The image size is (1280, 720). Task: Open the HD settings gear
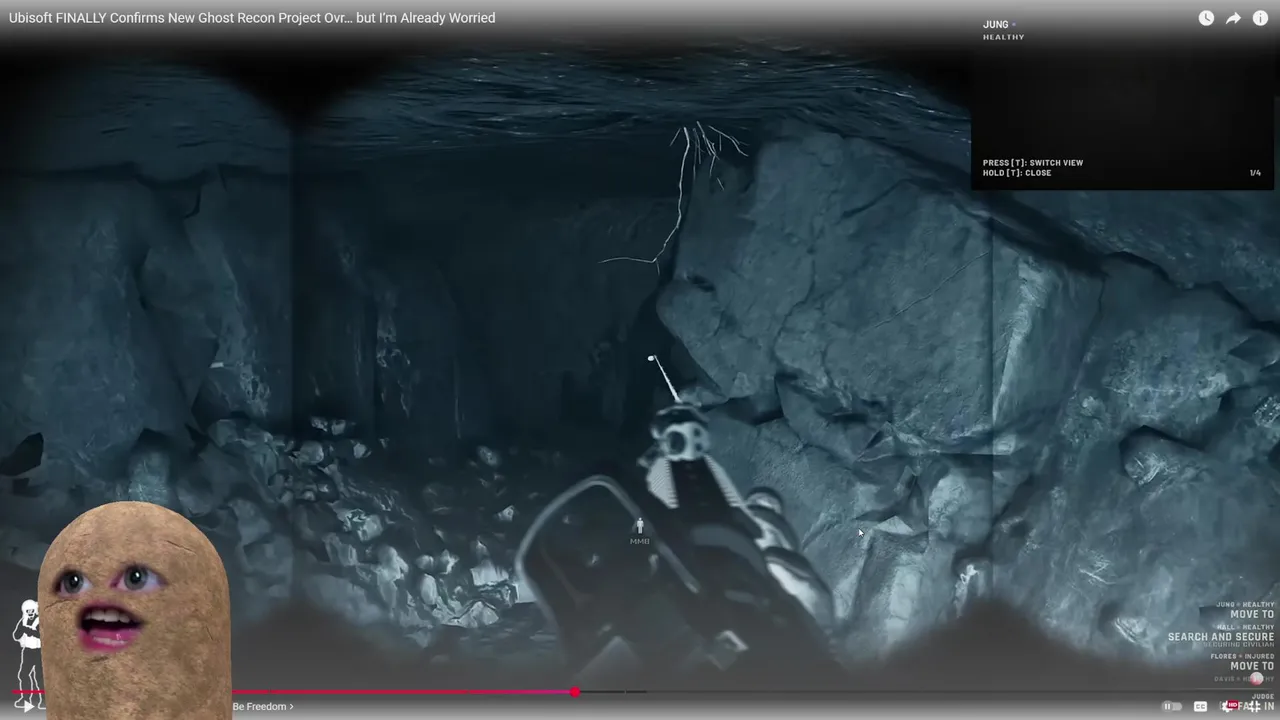(1230, 706)
